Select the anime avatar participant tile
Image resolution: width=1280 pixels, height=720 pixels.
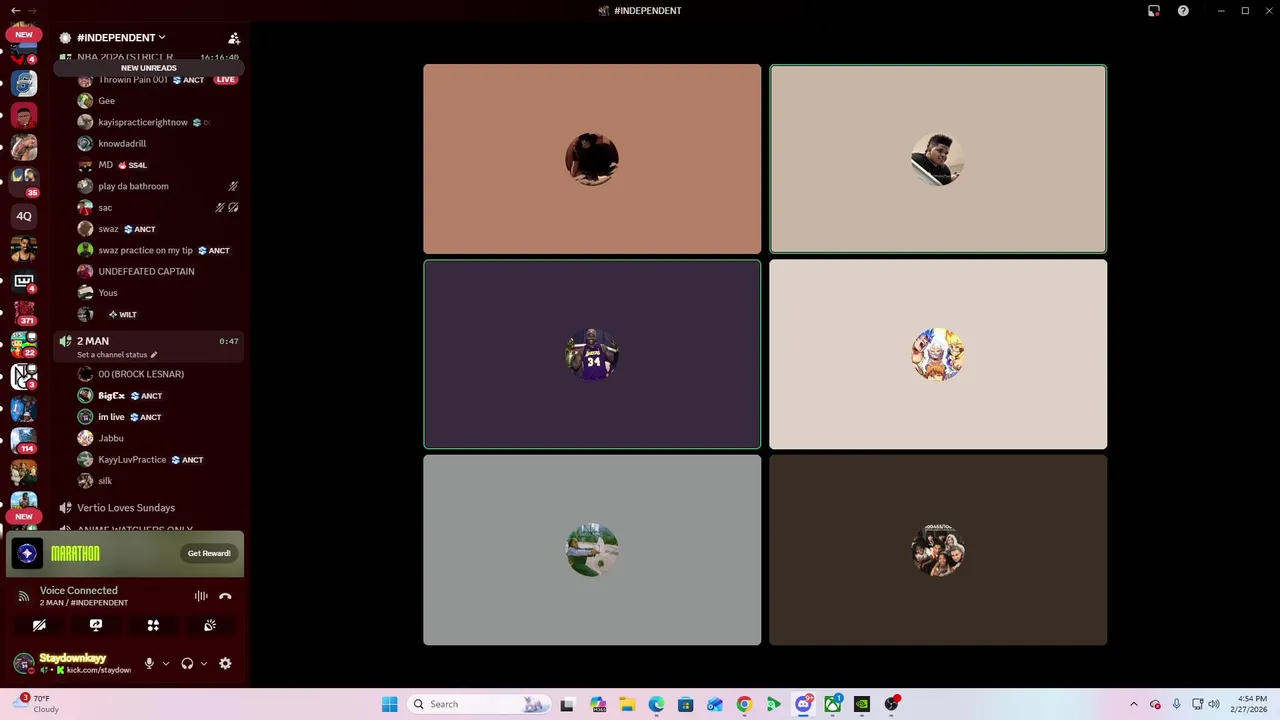938,354
